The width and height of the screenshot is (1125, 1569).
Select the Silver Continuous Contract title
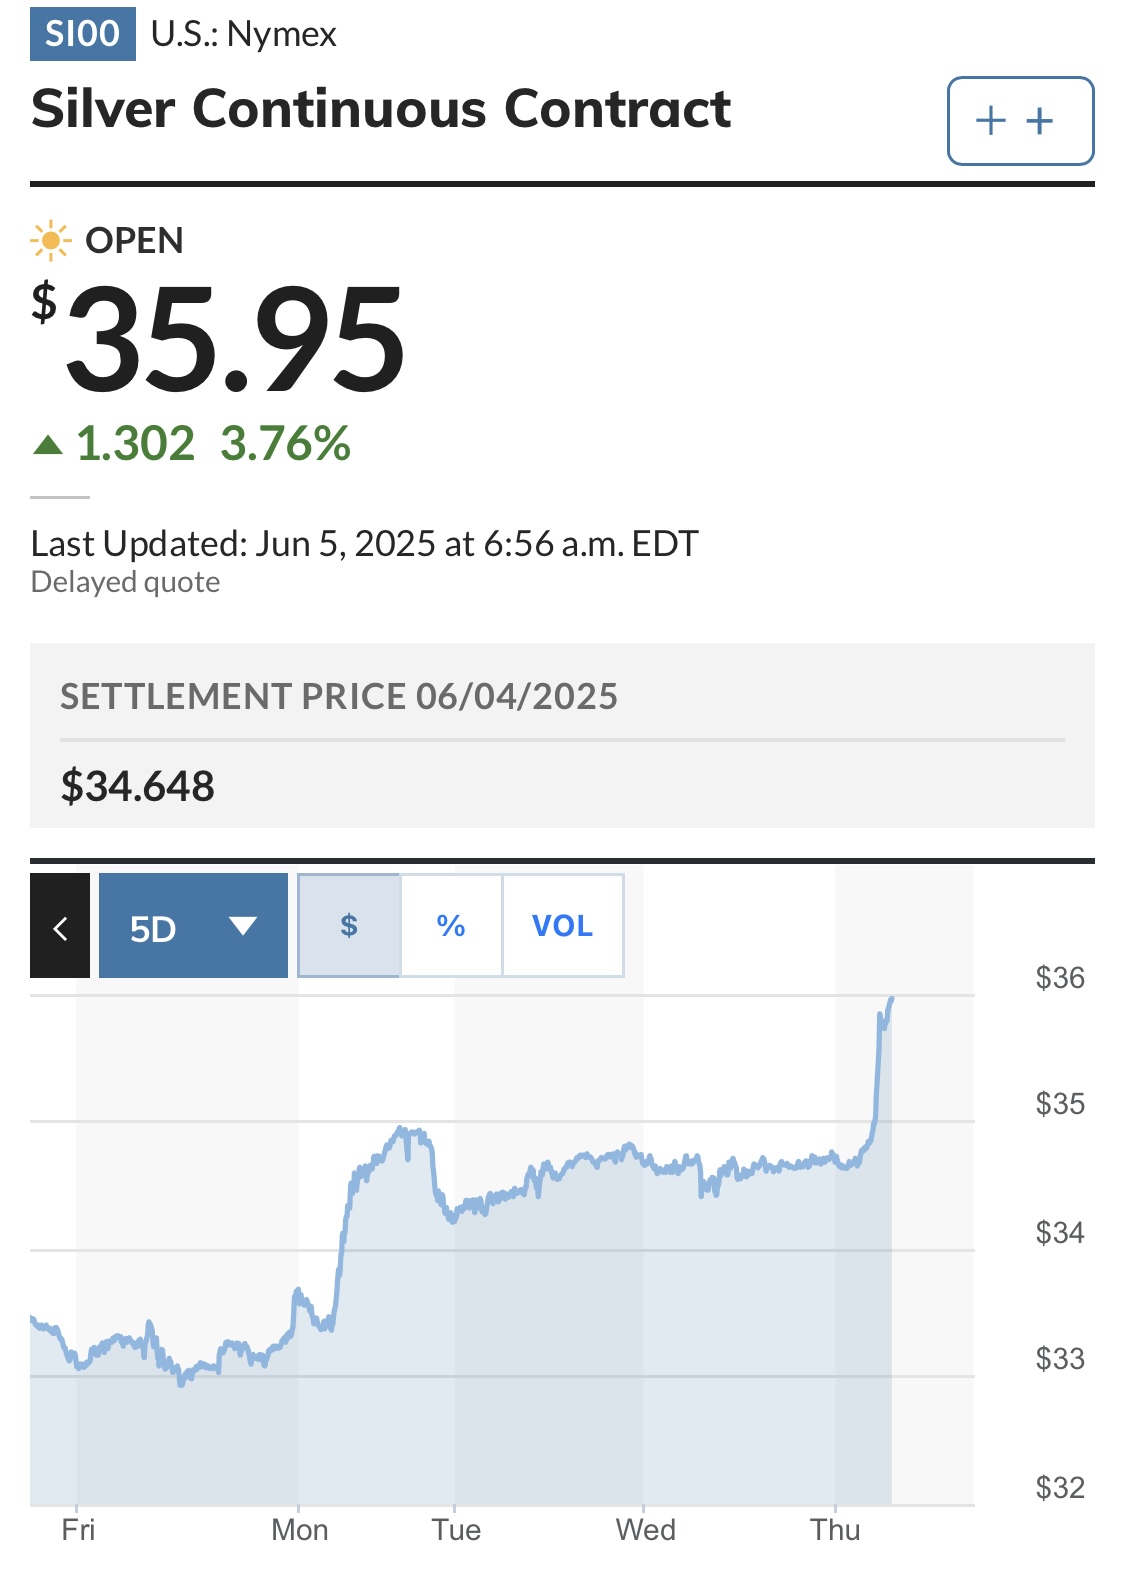[381, 109]
